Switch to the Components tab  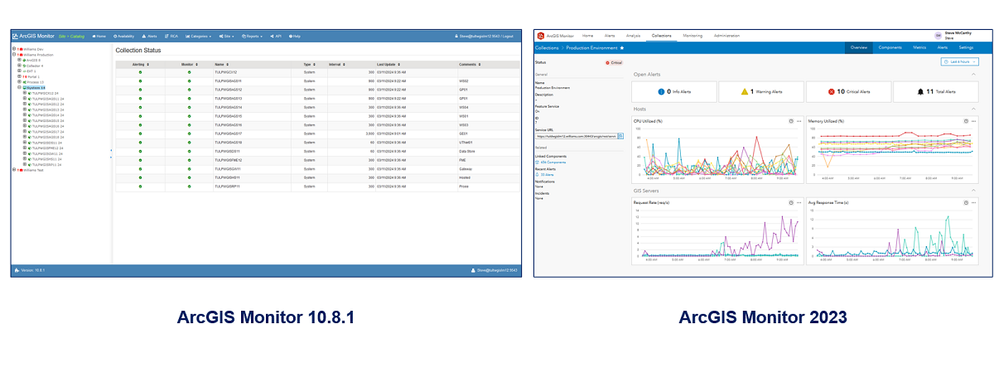coord(889,48)
